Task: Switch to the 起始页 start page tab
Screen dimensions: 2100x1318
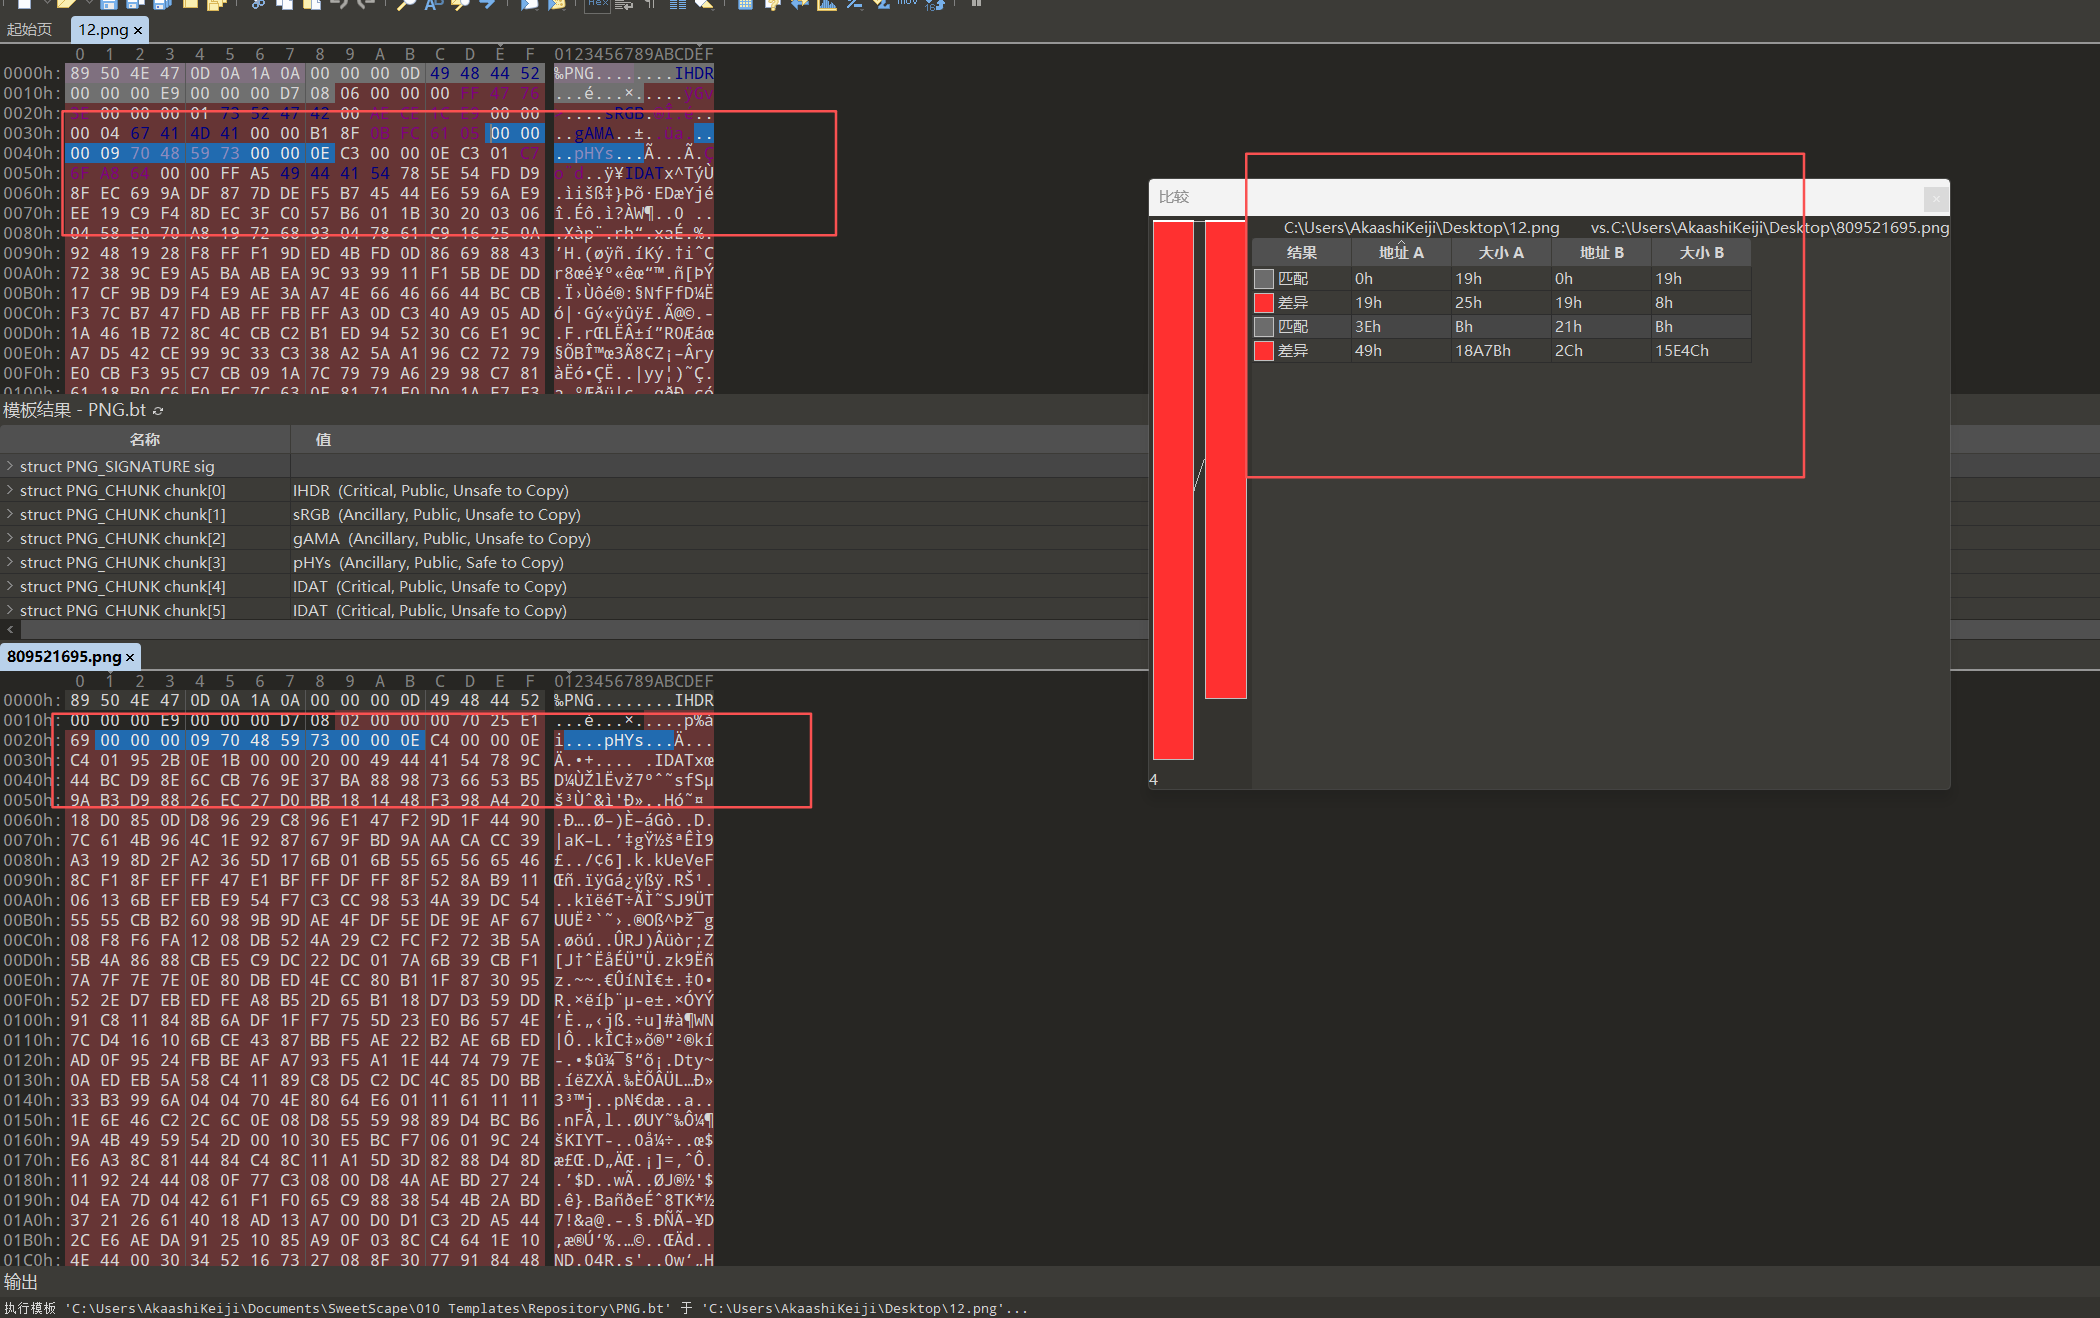Action: (x=30, y=30)
